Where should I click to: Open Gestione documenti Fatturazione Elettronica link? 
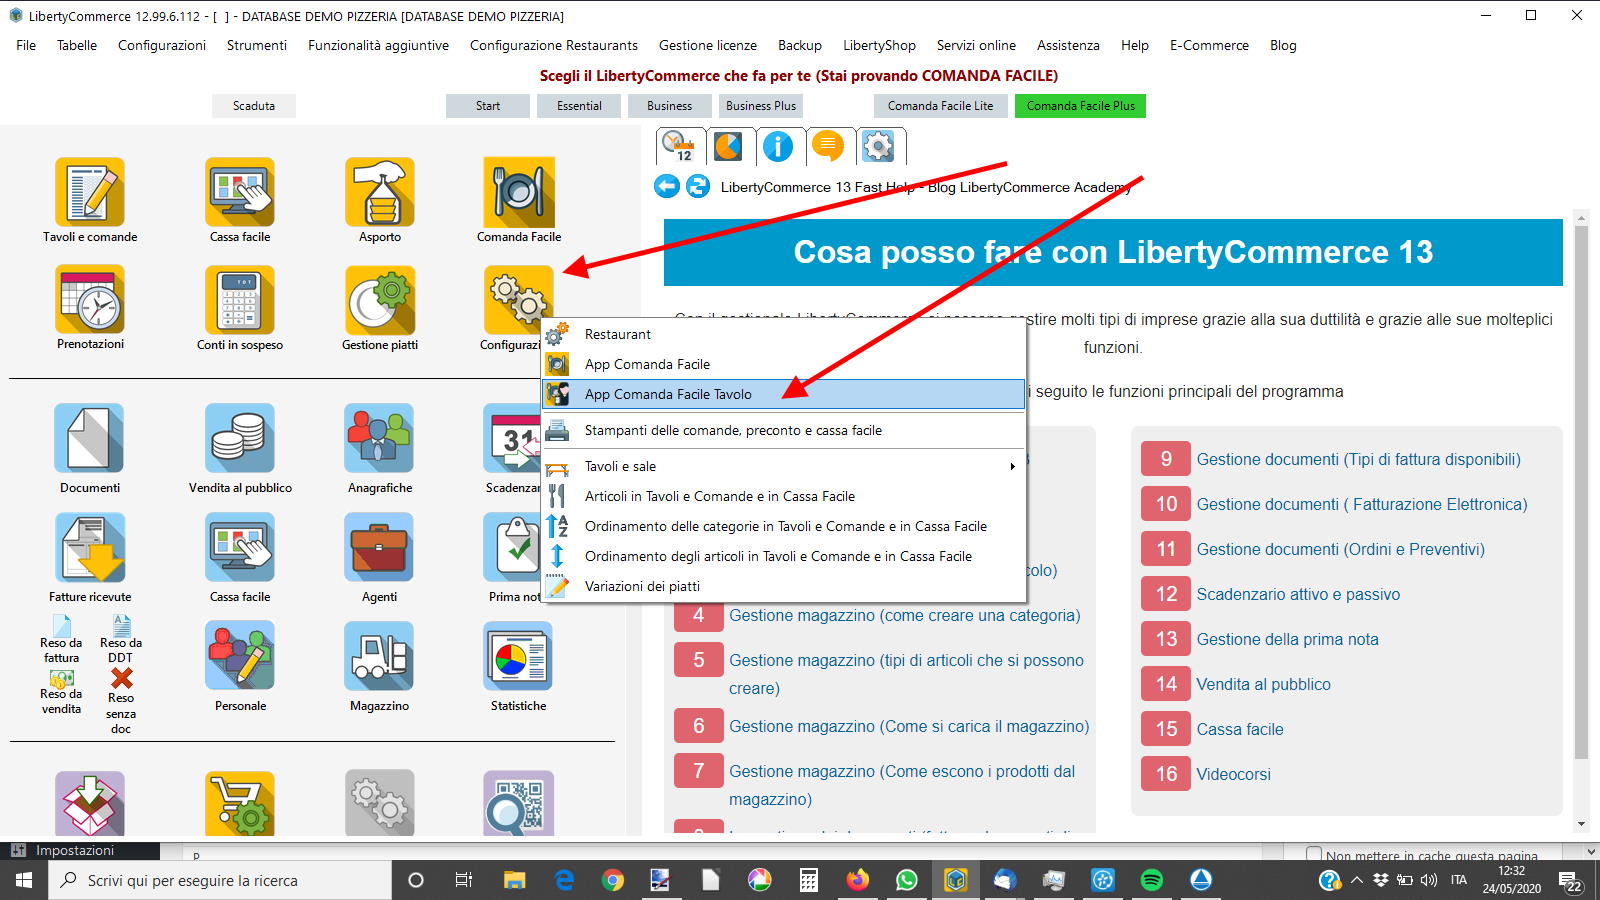pyautogui.click(x=1362, y=504)
